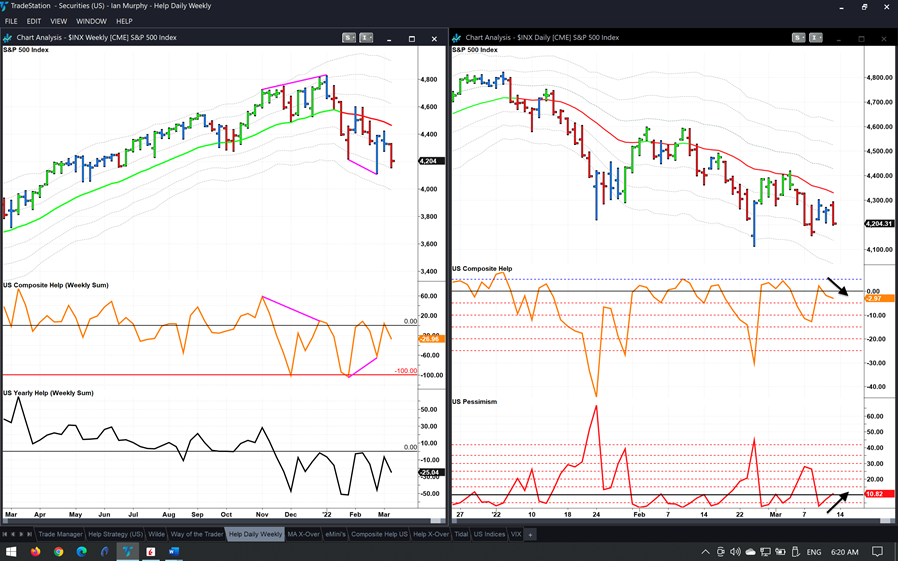Add a new workspace tab with plus button

tap(530, 535)
